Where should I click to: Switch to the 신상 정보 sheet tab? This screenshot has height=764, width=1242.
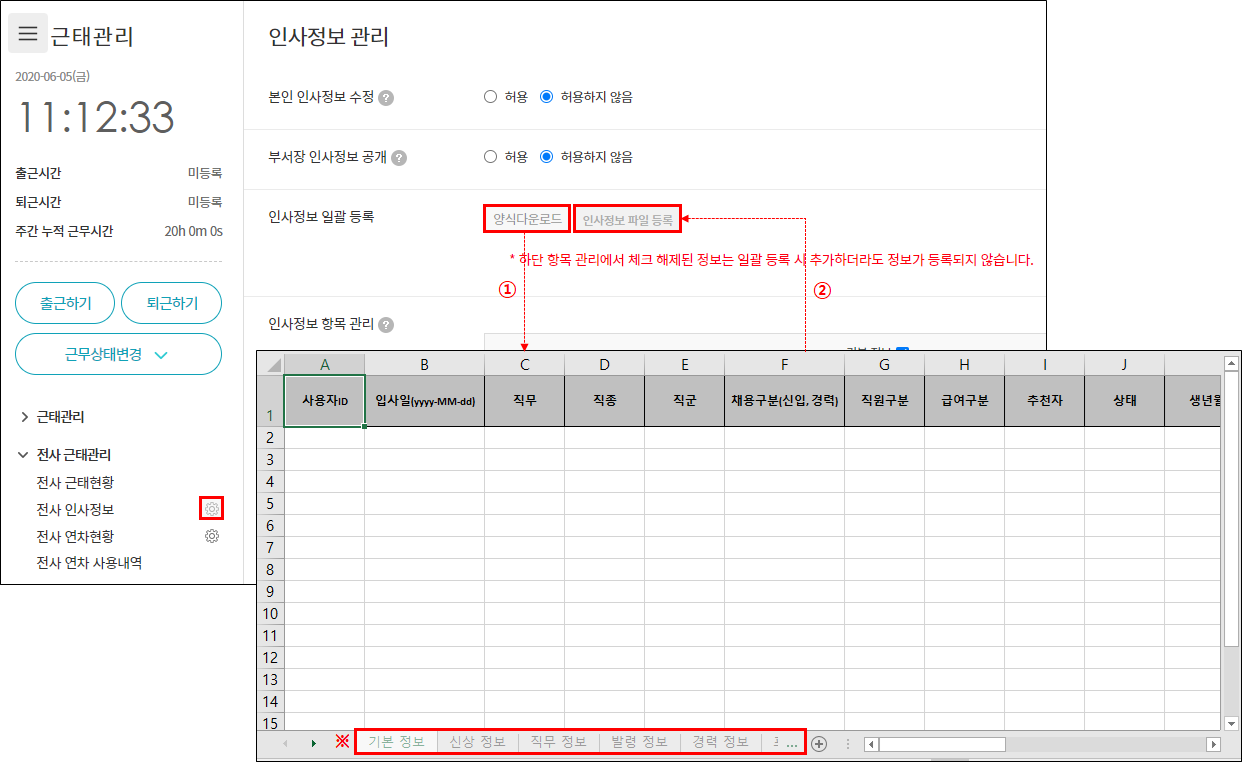pyautogui.click(x=477, y=742)
